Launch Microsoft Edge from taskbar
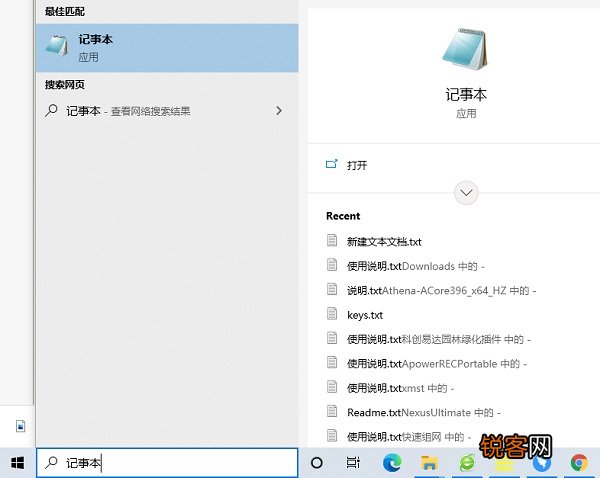This screenshot has height=478, width=600. pos(392,462)
